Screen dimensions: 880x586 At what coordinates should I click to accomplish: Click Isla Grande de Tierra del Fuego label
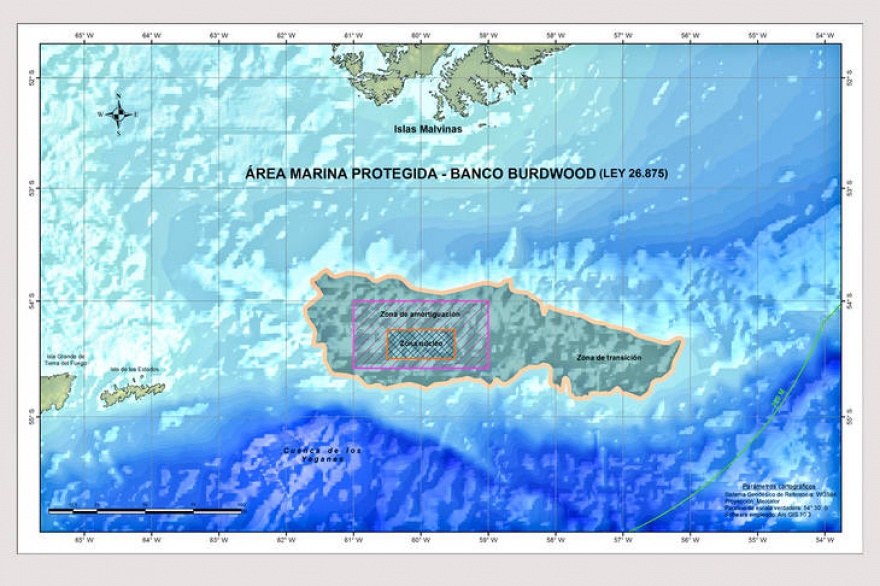coord(66,360)
